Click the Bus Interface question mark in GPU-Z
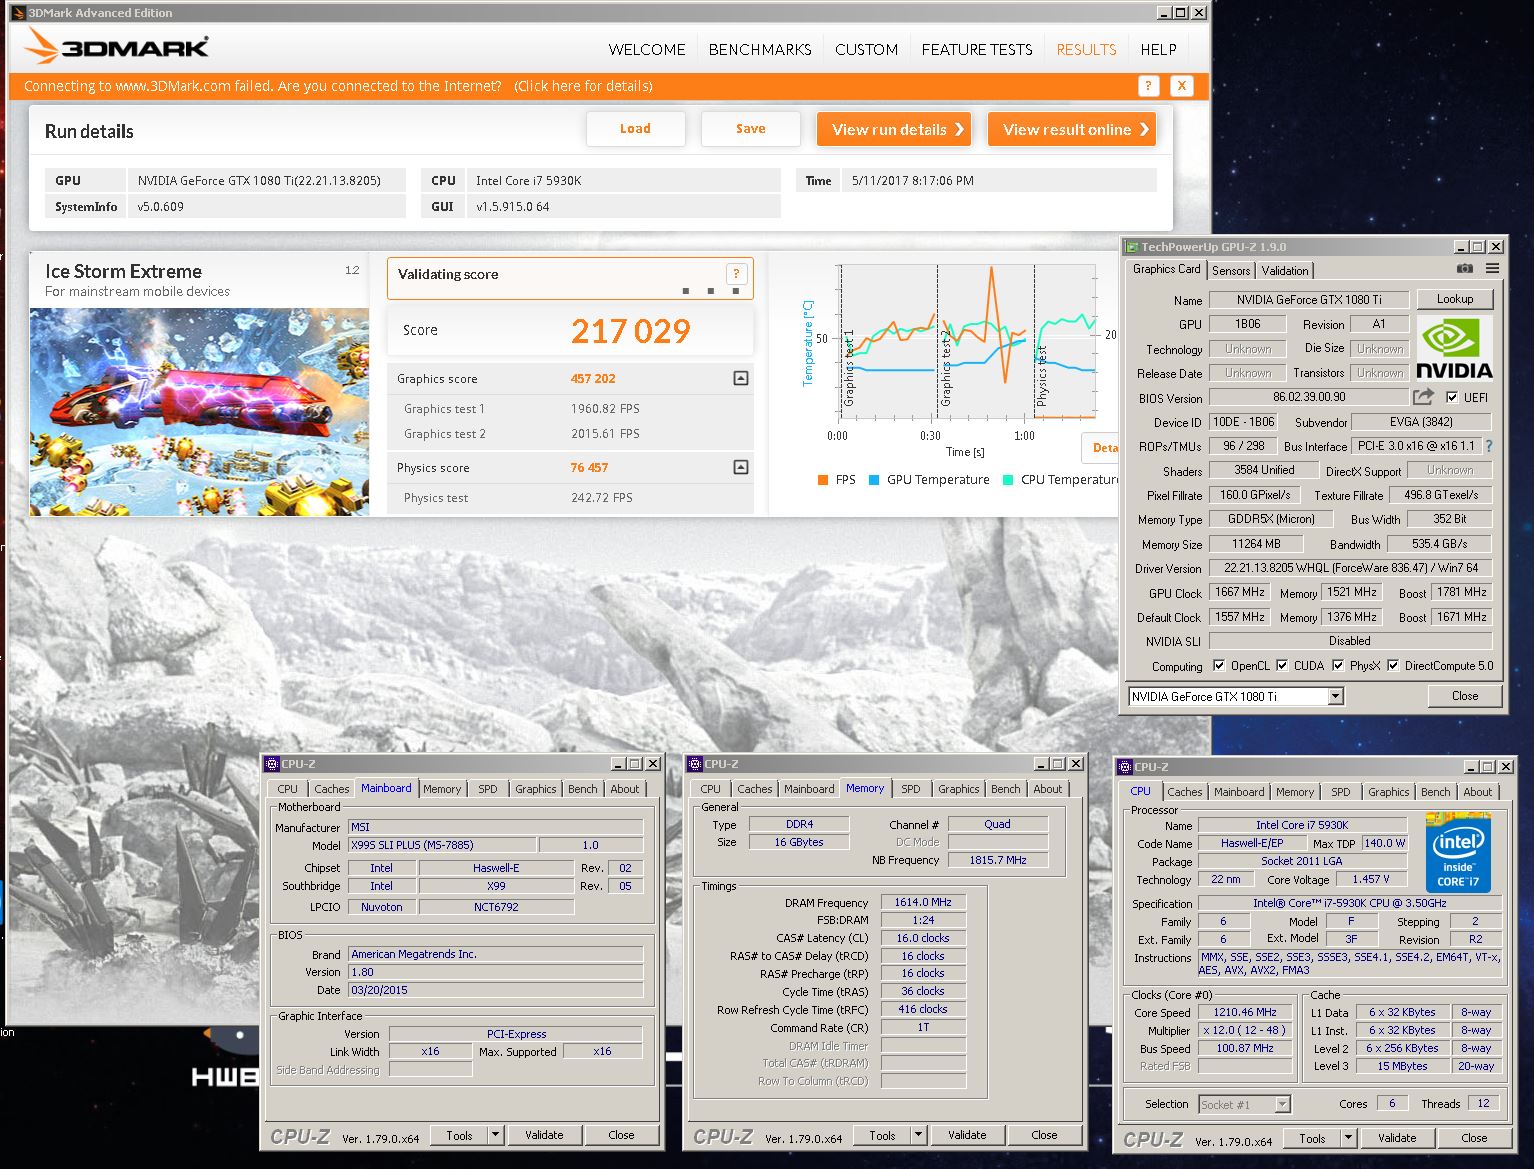The height and width of the screenshot is (1169, 1534). pos(1489,446)
